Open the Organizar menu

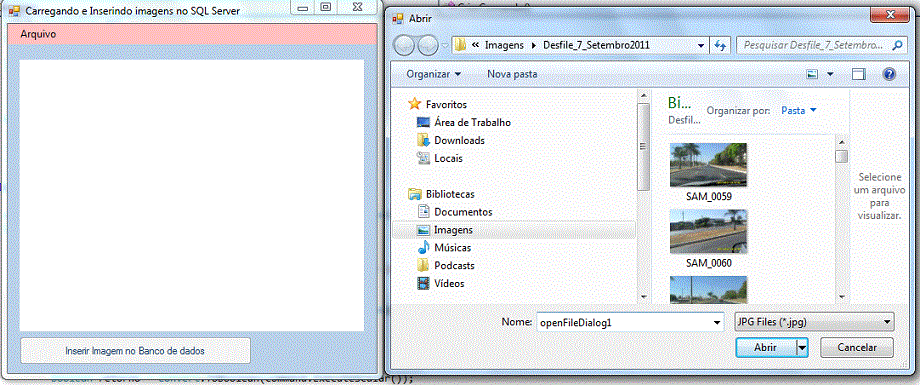coord(434,75)
